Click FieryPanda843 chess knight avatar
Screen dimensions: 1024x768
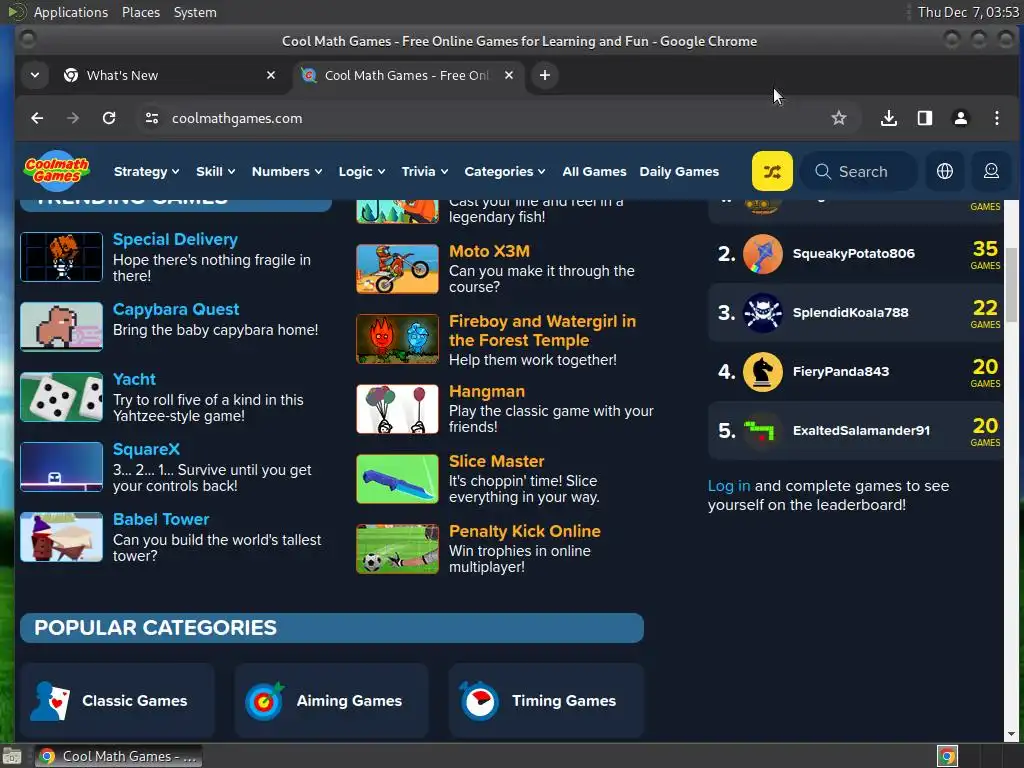pos(762,372)
